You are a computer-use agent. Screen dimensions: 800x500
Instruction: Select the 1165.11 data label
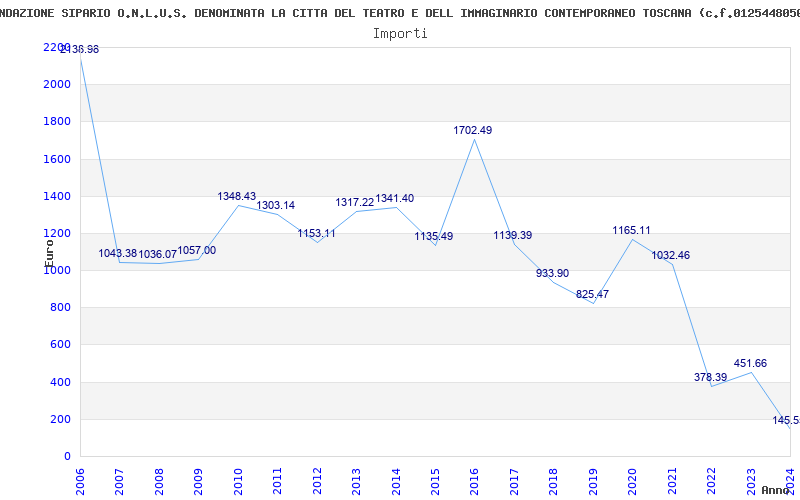pos(632,230)
